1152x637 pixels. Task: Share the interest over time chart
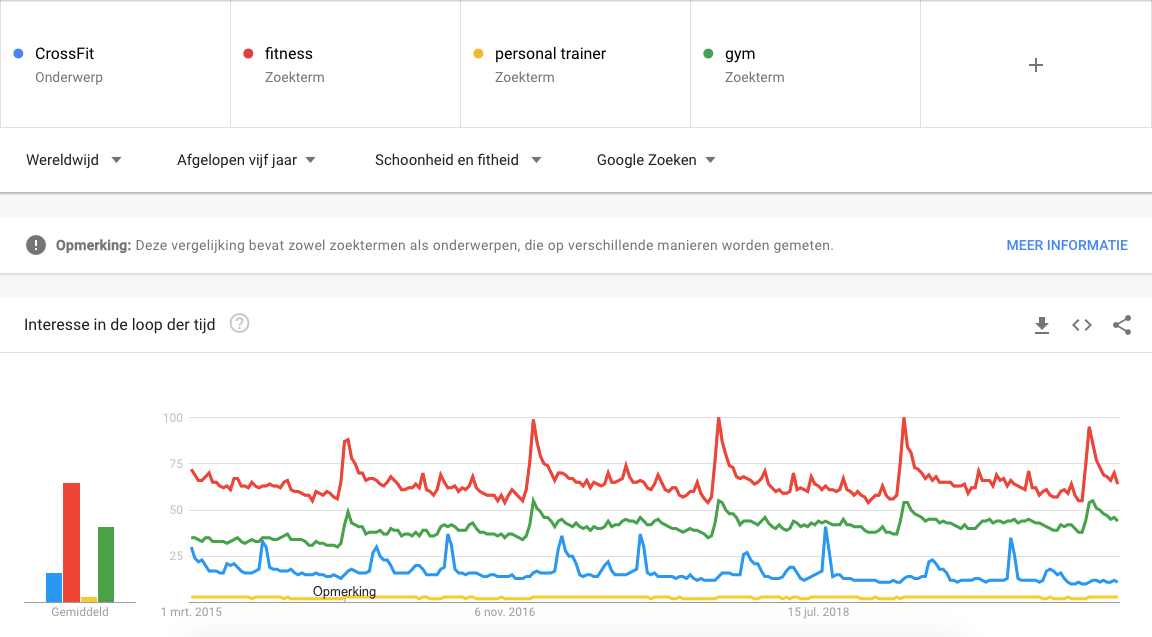[x=1122, y=325]
